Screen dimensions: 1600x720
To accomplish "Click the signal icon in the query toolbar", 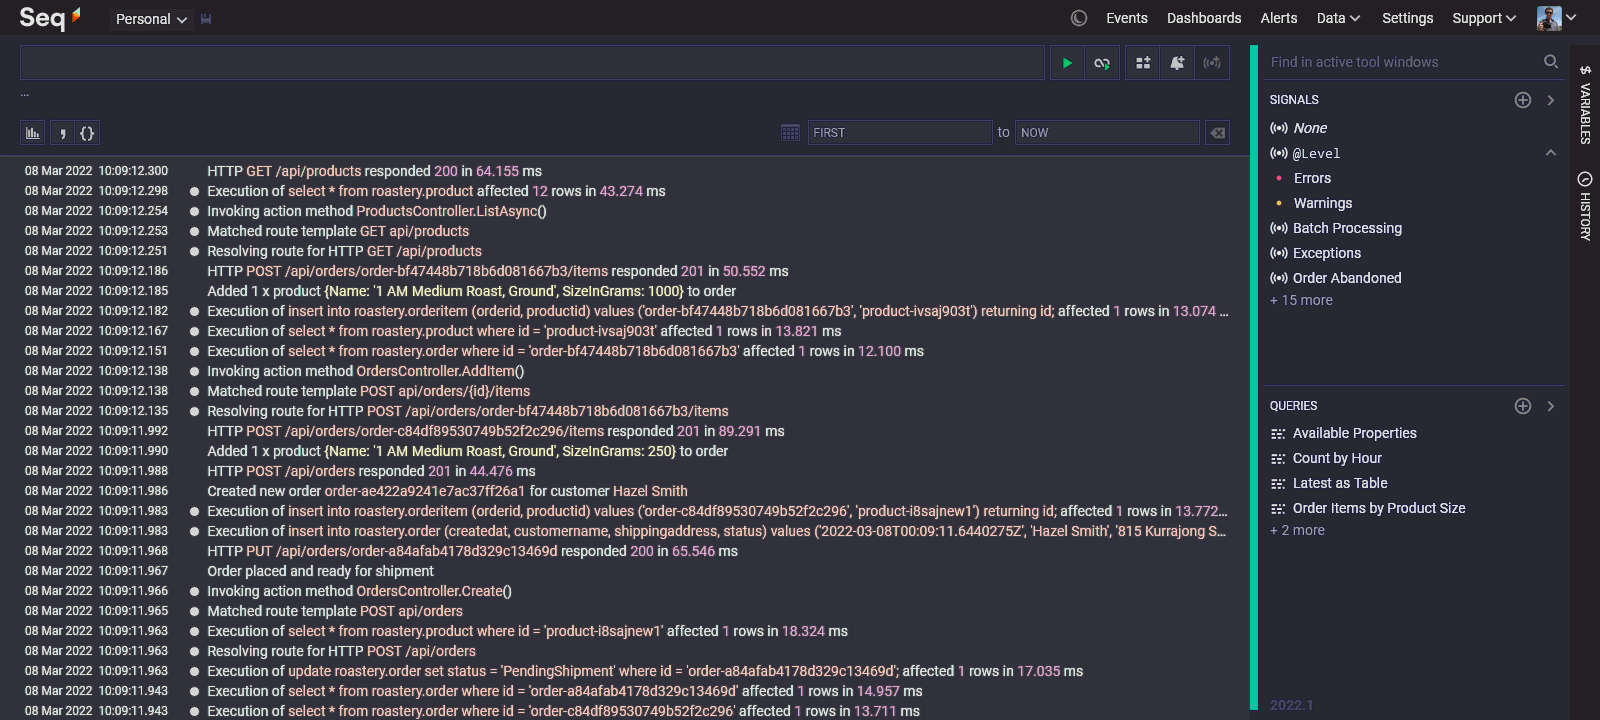I will [x=1212, y=63].
